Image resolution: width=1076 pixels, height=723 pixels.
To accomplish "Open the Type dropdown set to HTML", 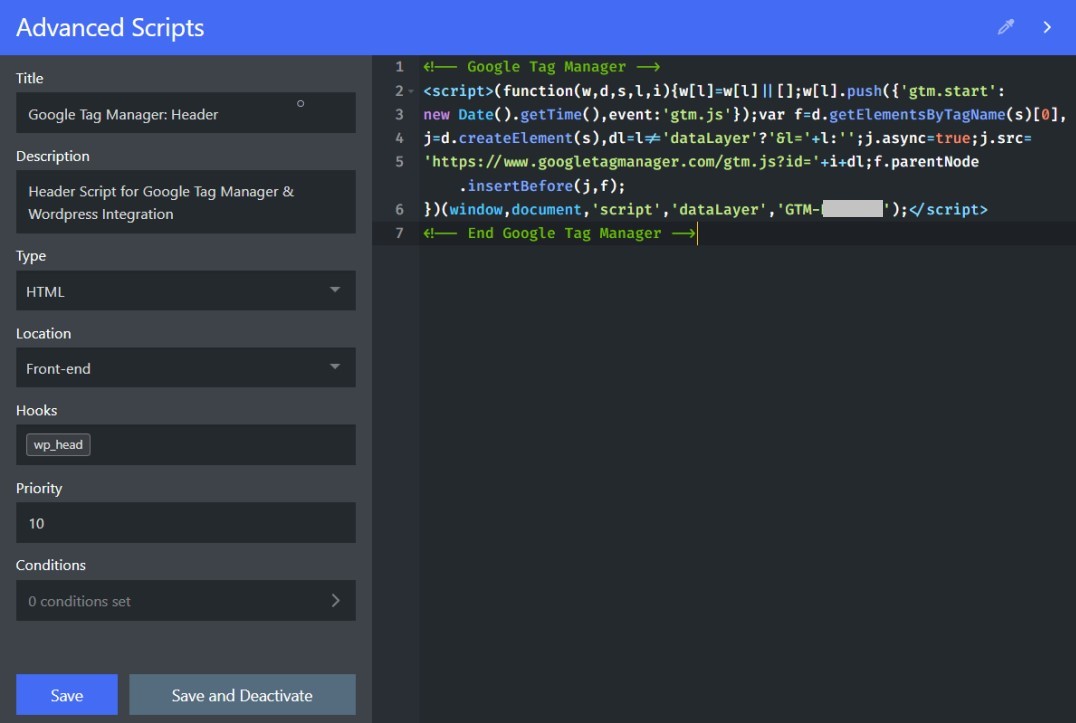I will pyautogui.click(x=186, y=290).
